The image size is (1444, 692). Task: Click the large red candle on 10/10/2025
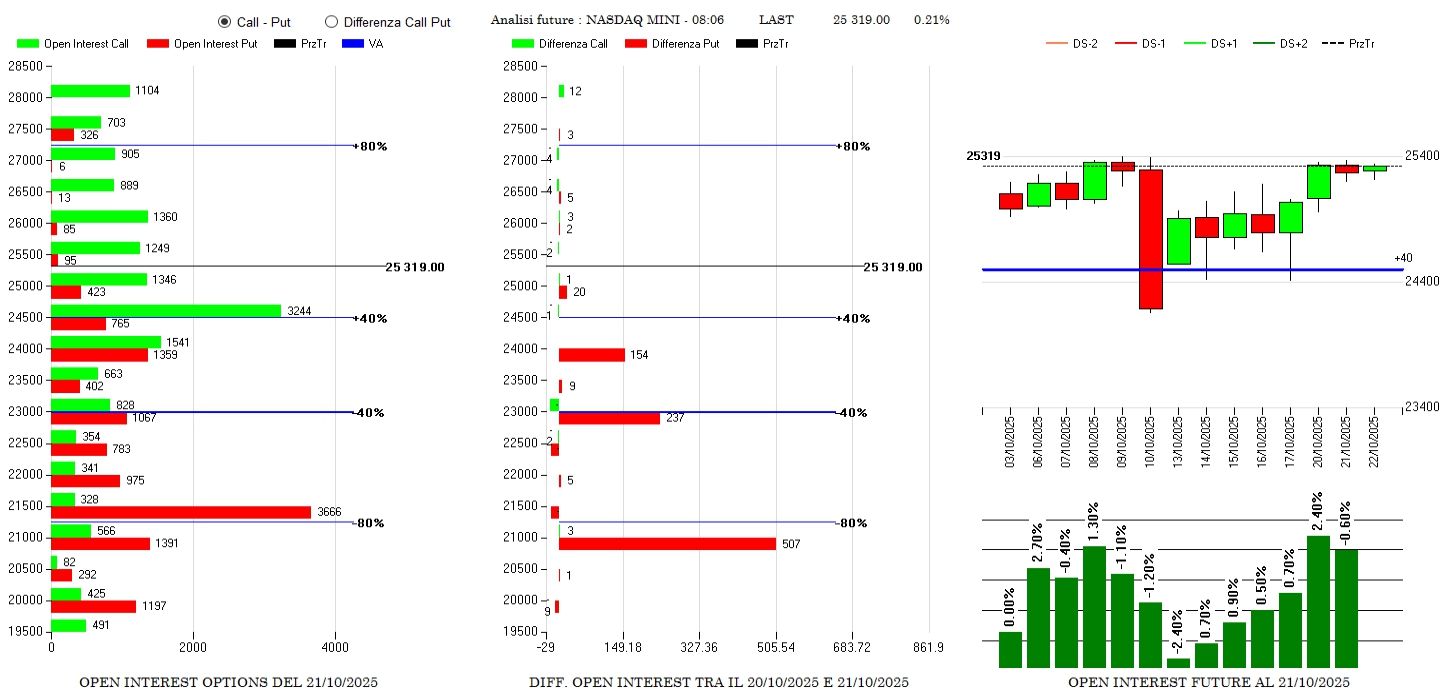coord(1150,239)
